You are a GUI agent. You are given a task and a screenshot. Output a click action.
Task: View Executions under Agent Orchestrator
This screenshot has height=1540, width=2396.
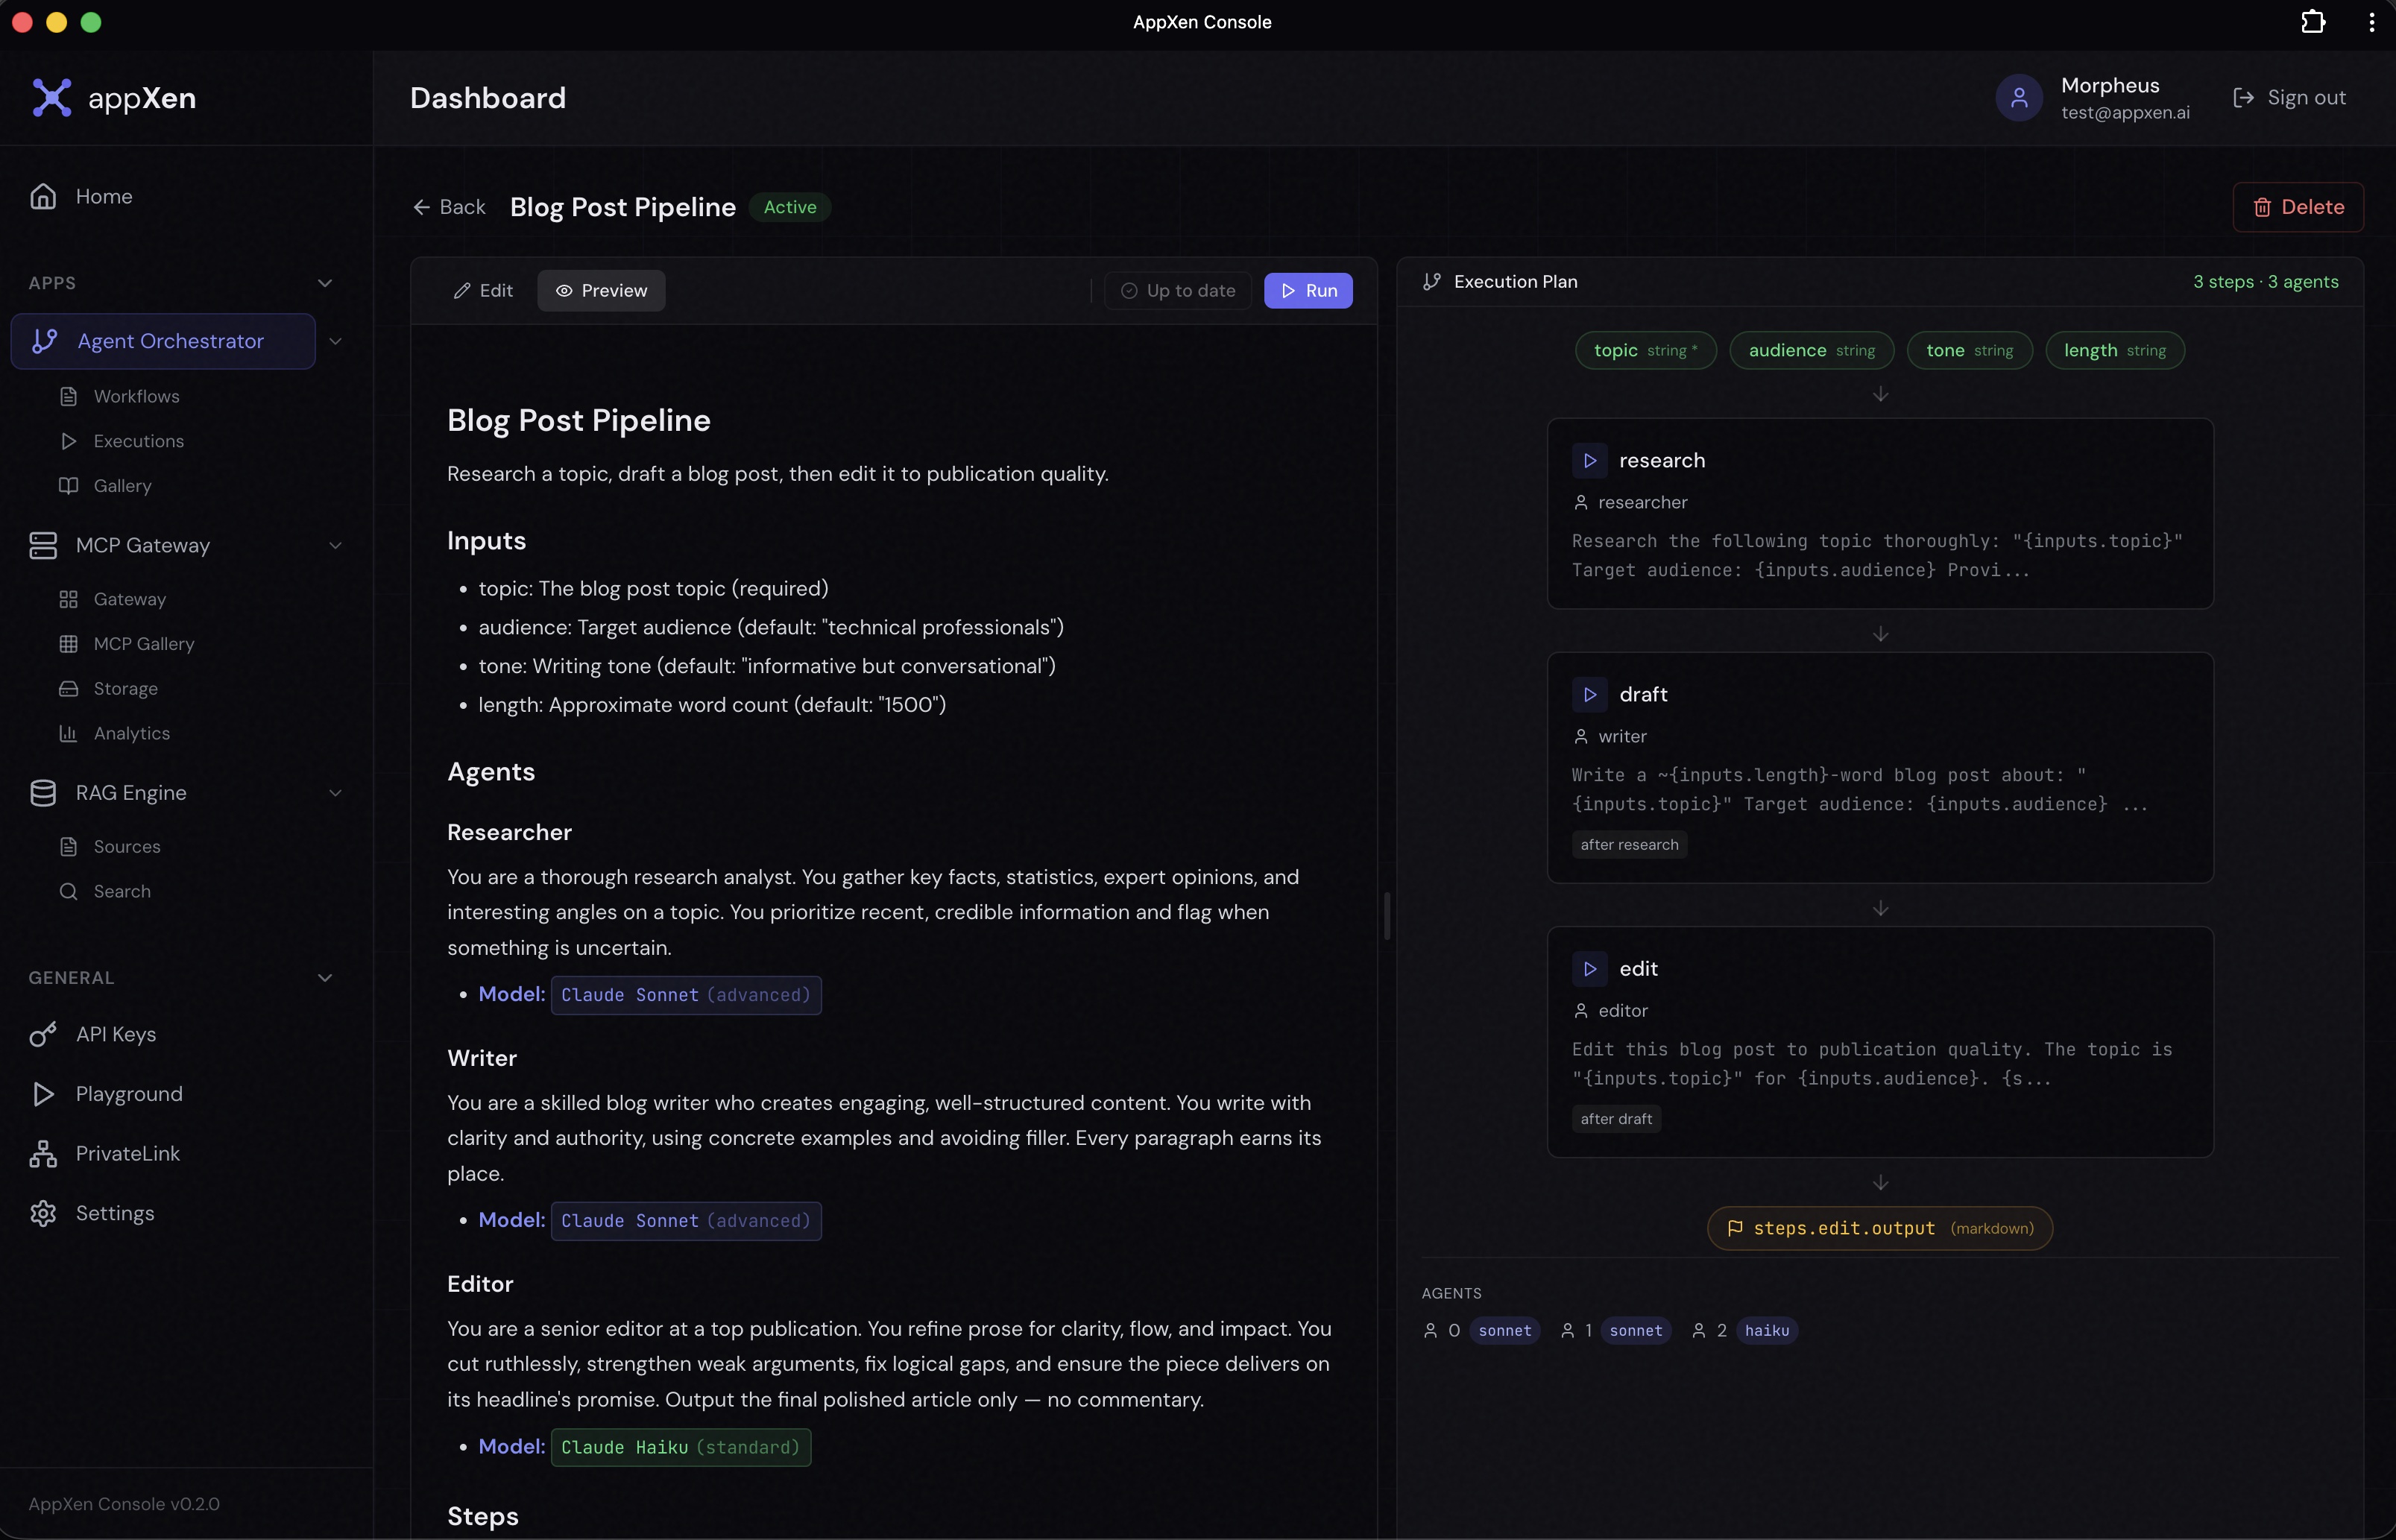139,441
